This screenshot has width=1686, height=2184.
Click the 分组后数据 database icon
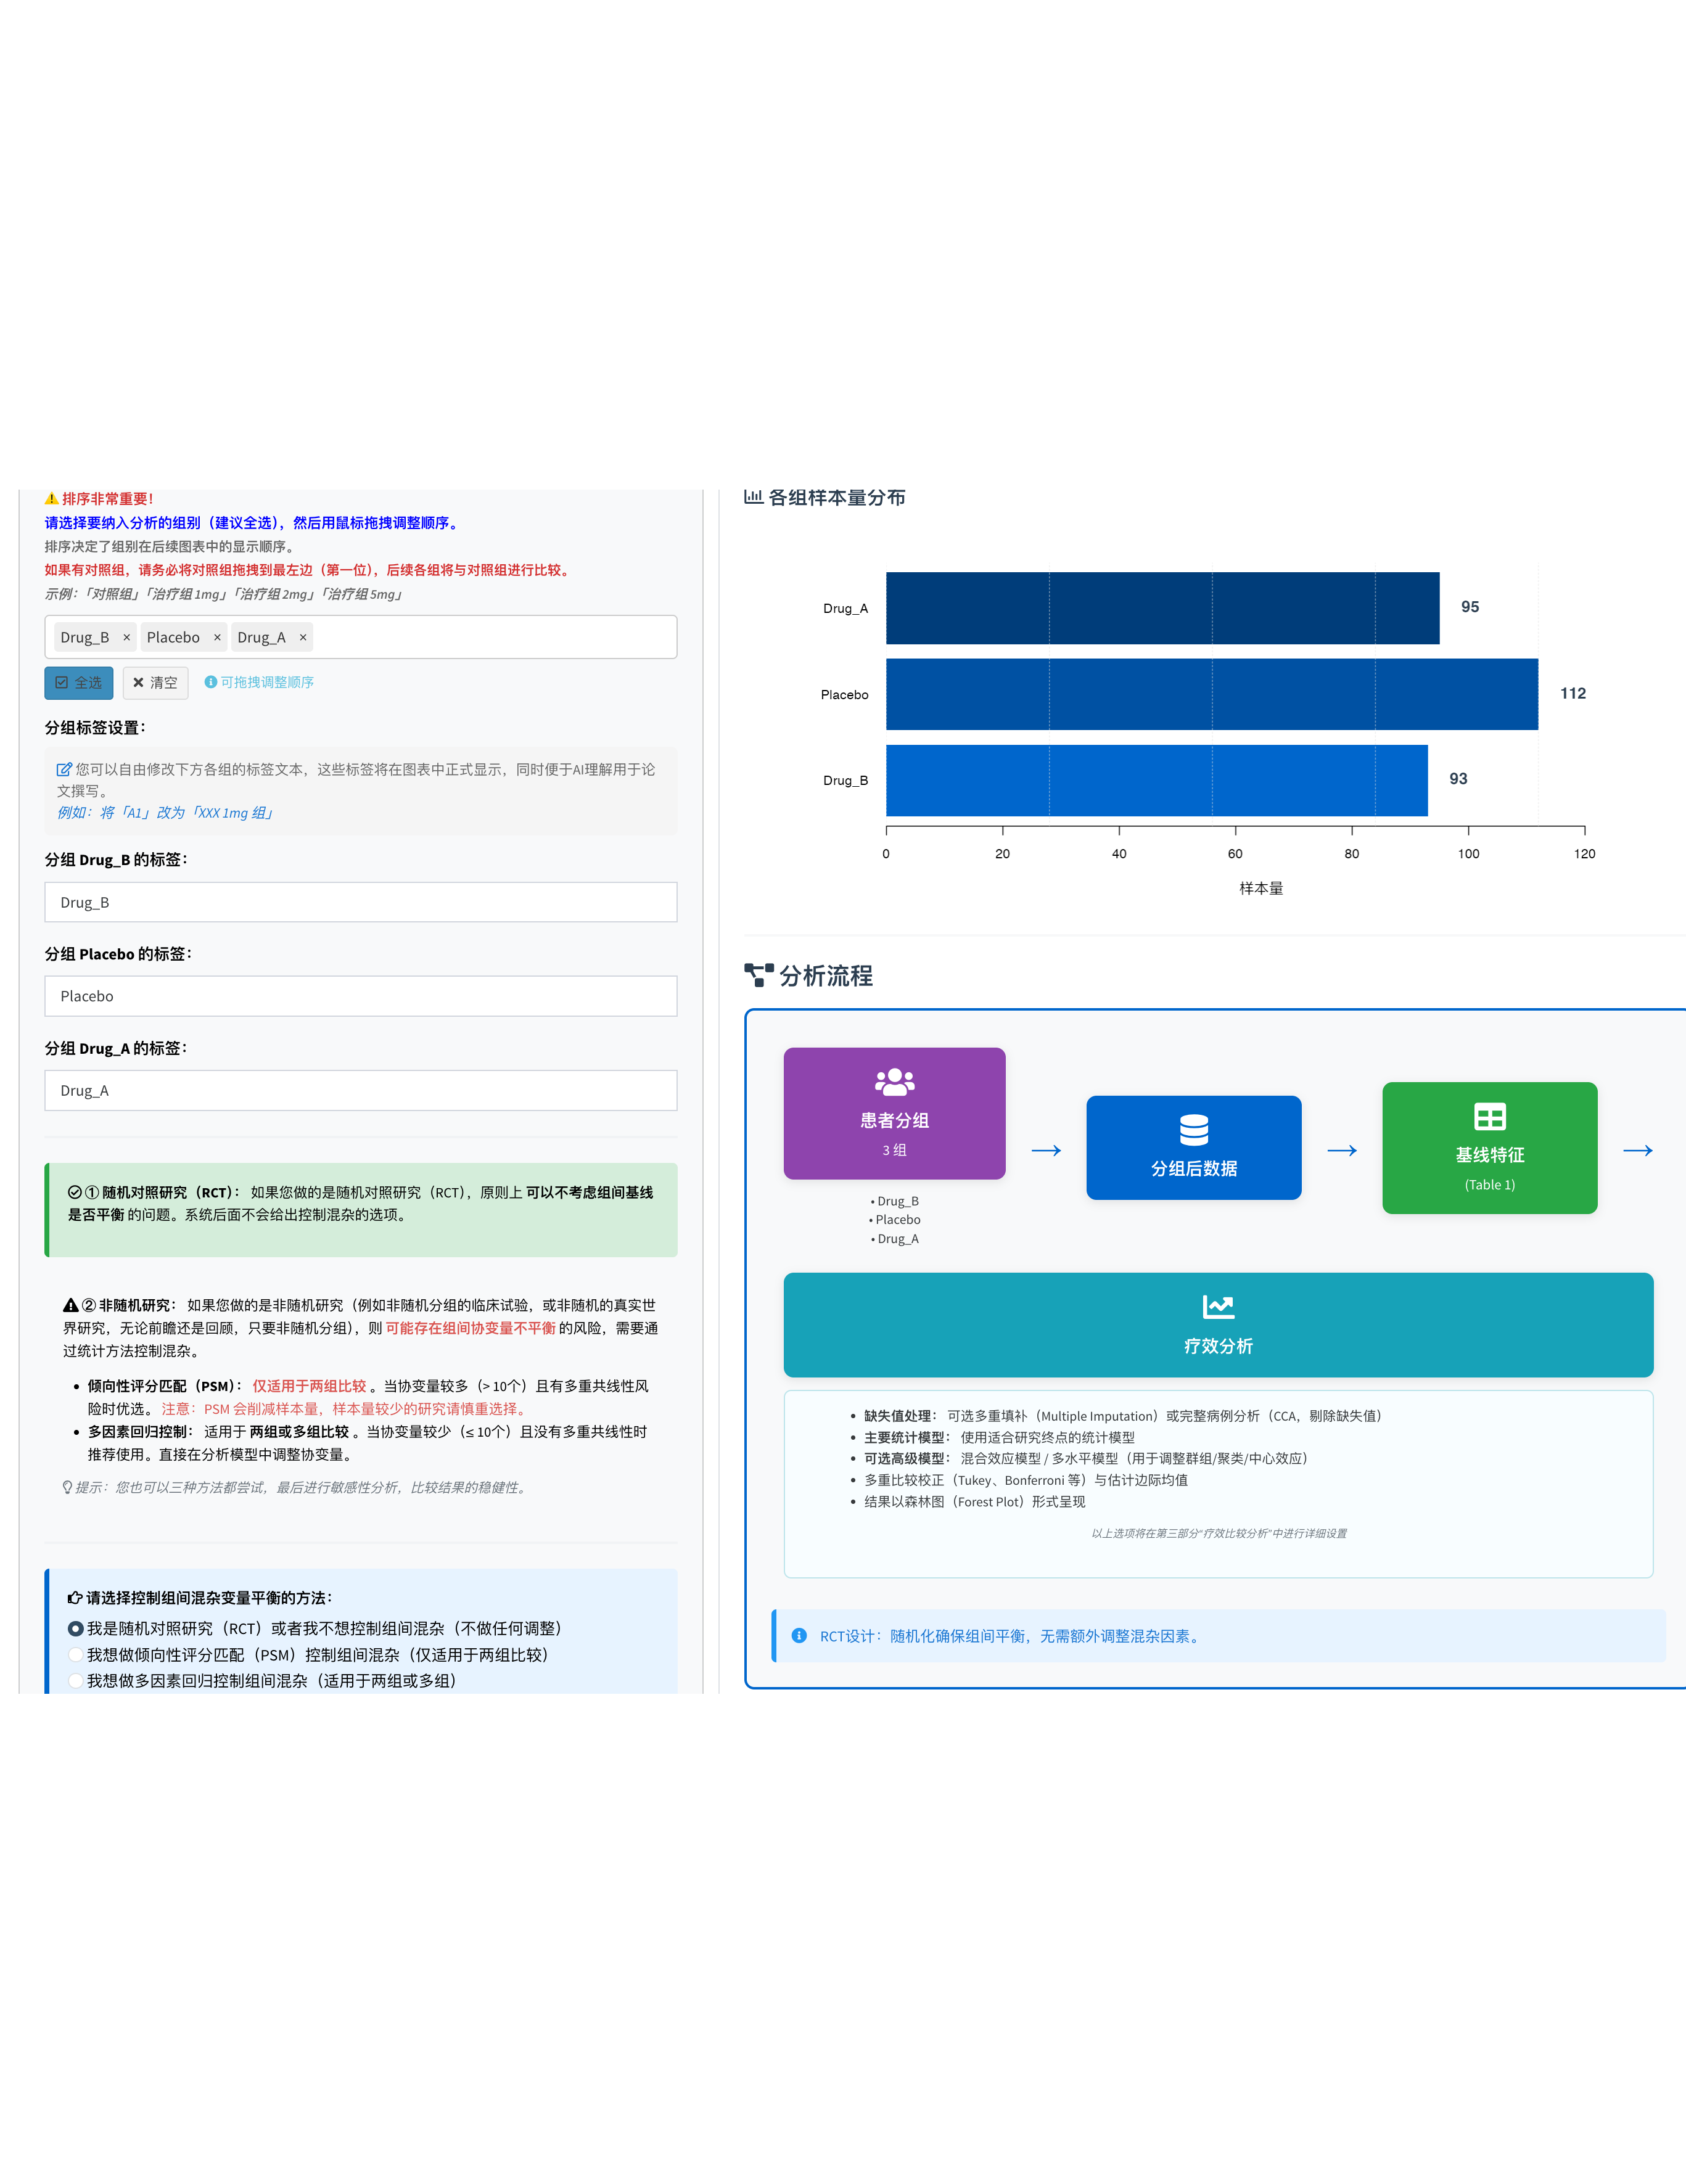[x=1194, y=1129]
